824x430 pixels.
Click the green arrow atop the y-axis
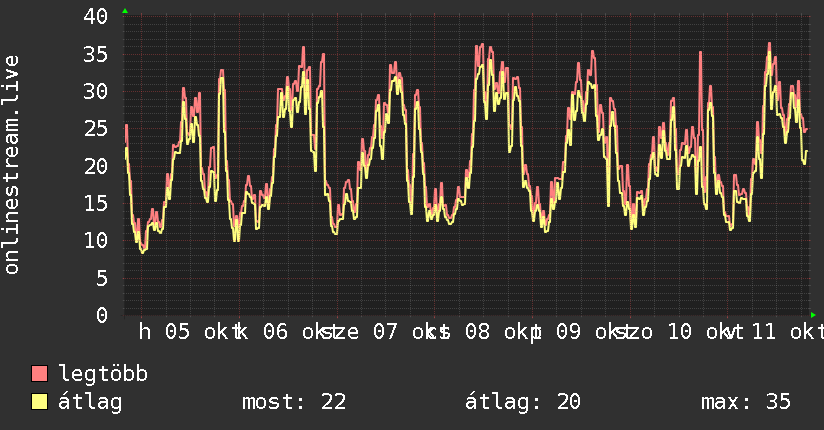125,11
